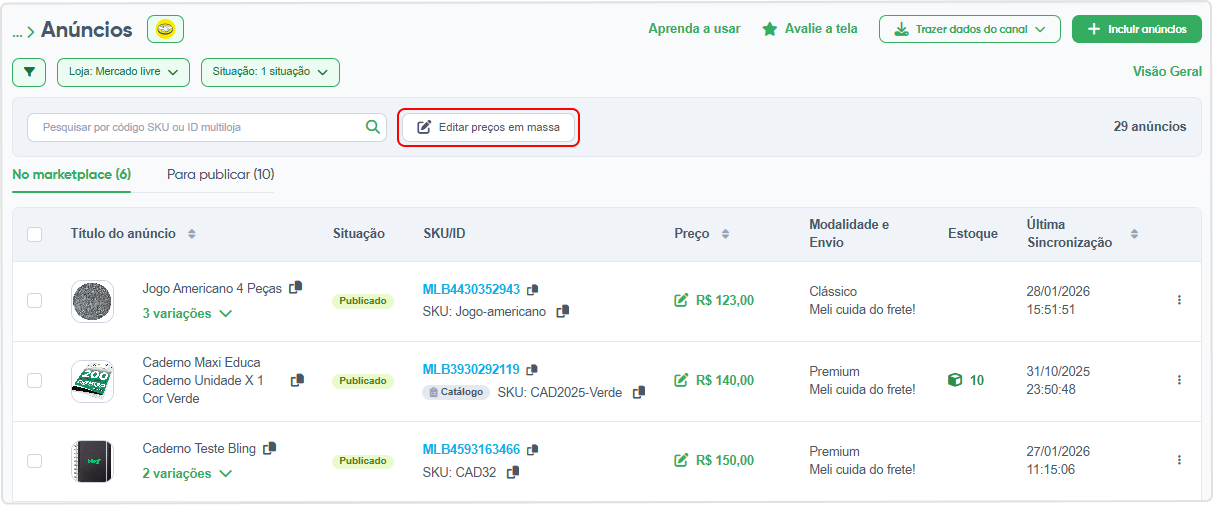The width and height of the screenshot is (1213, 505).
Task: Select all listings with the header checkbox
Action: pyautogui.click(x=35, y=234)
